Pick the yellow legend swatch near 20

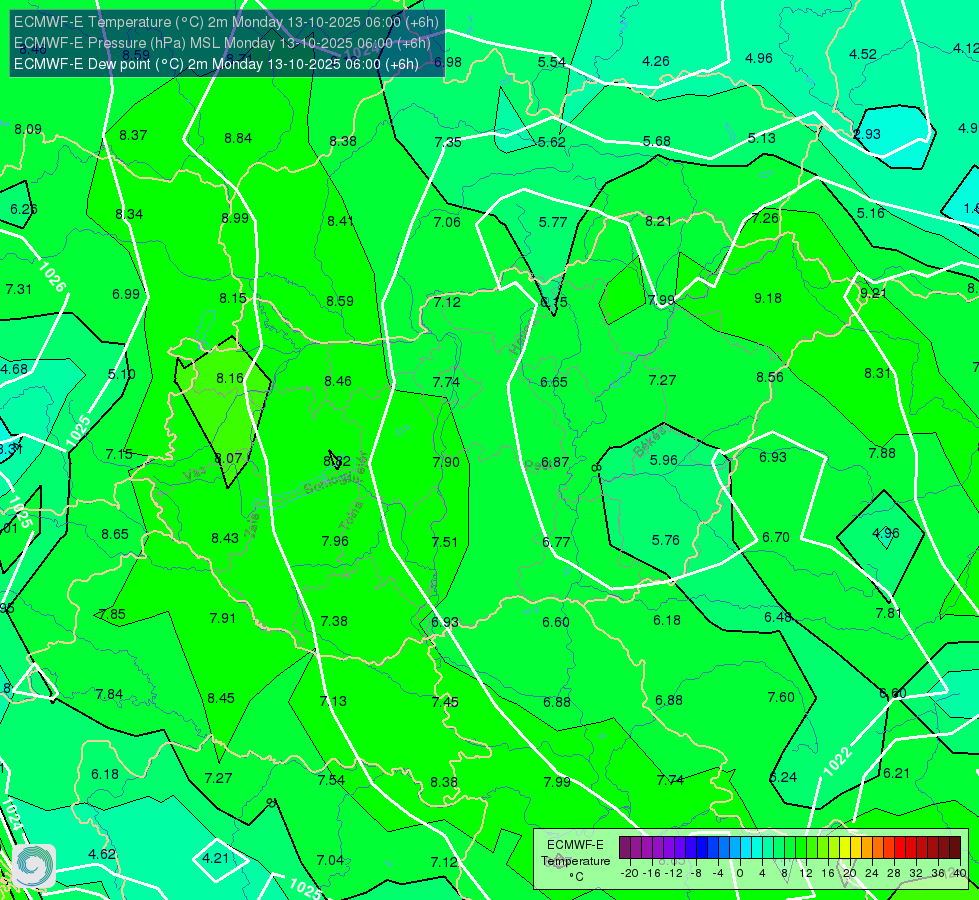click(845, 848)
